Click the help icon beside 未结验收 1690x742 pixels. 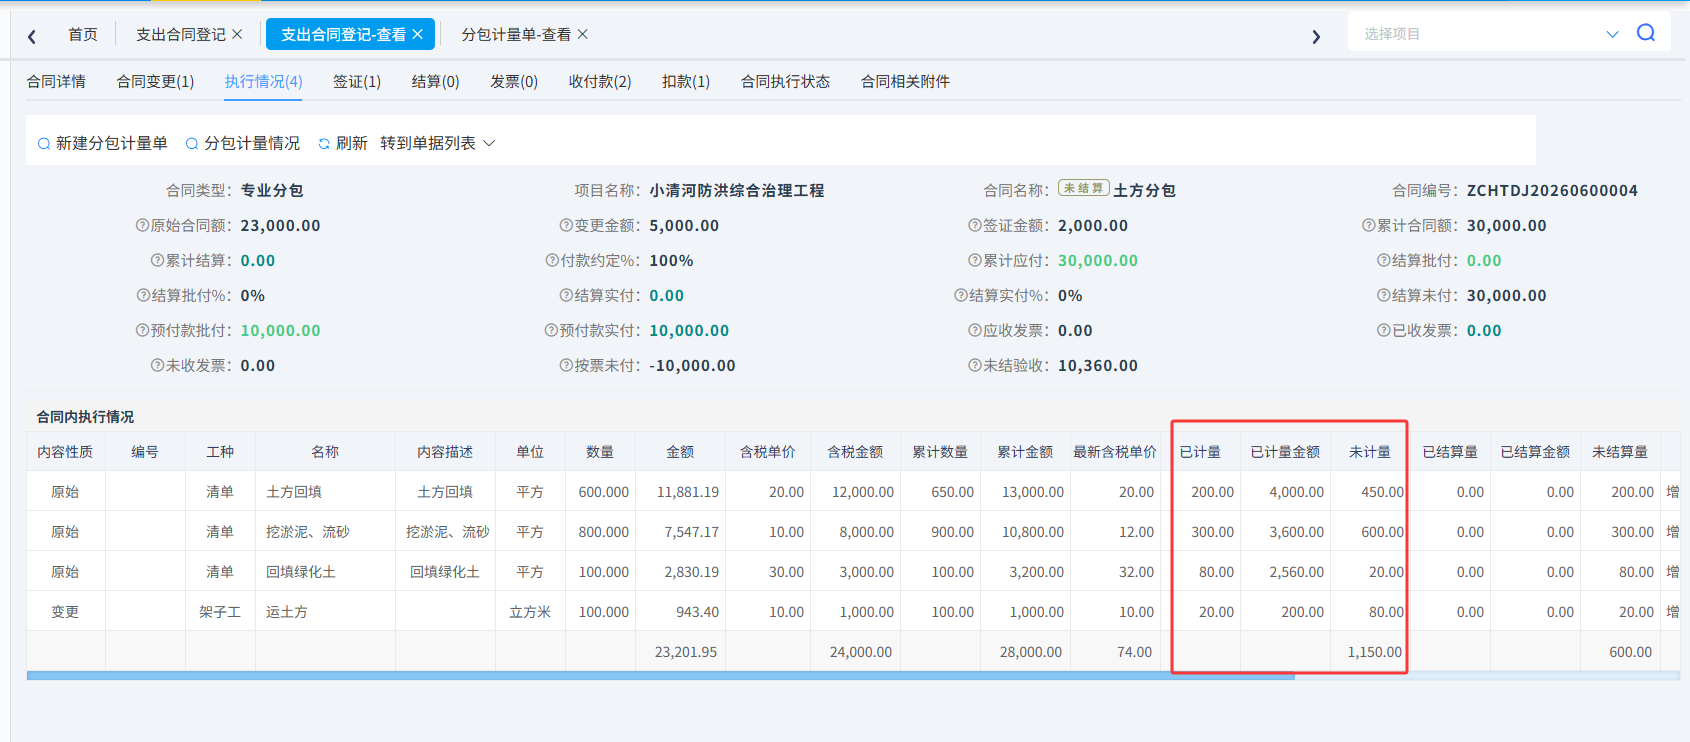pos(975,366)
